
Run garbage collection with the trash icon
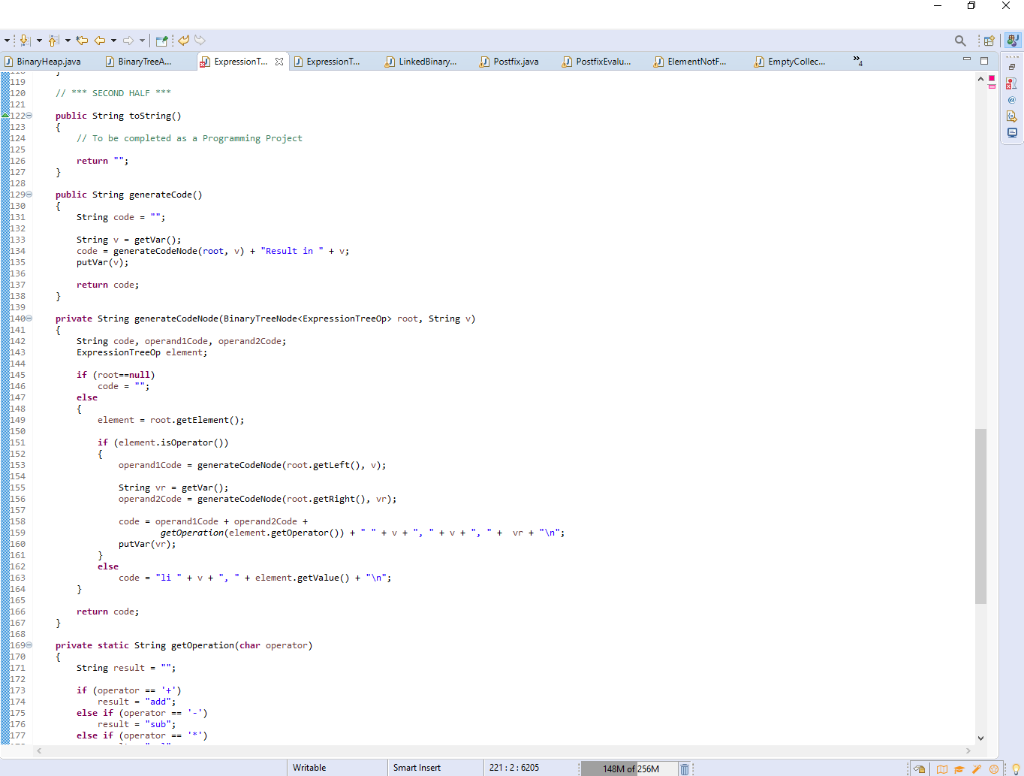(x=684, y=766)
